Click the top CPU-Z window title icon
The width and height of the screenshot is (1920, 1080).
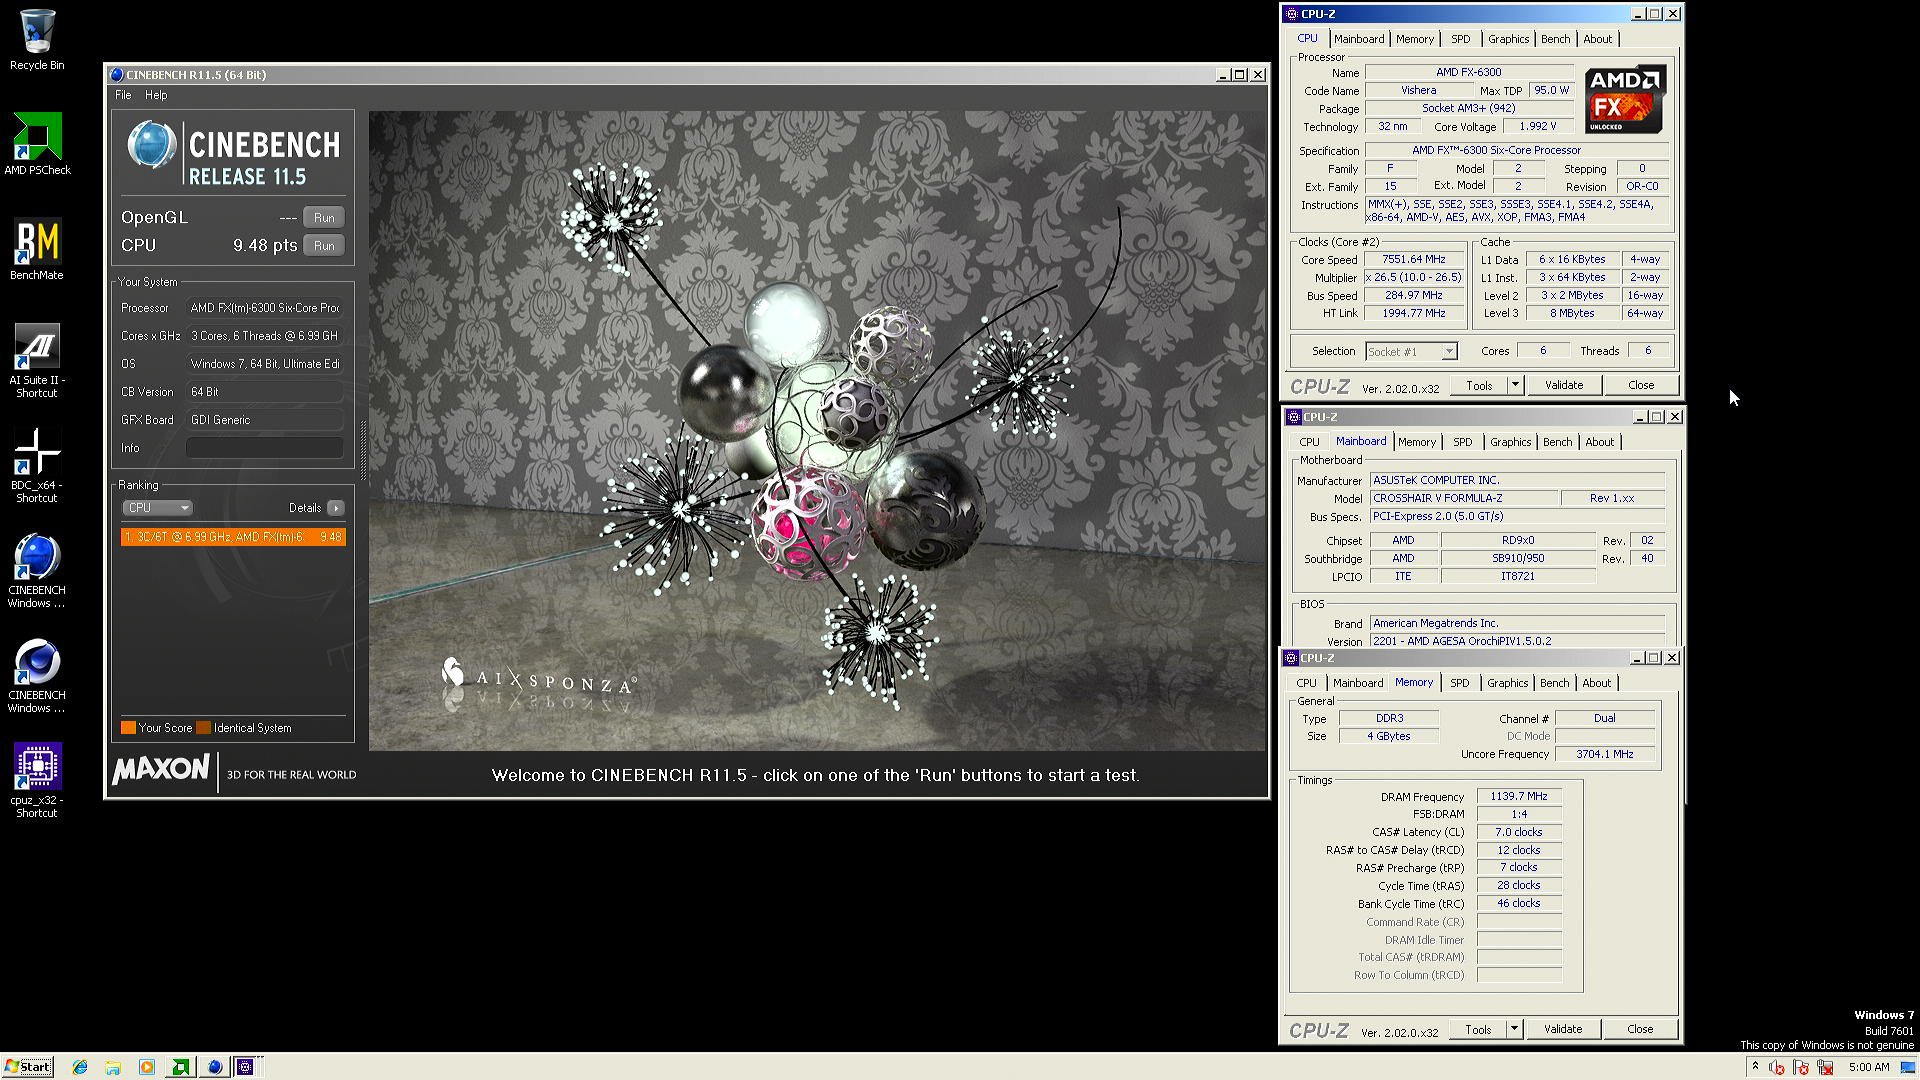tap(1292, 14)
